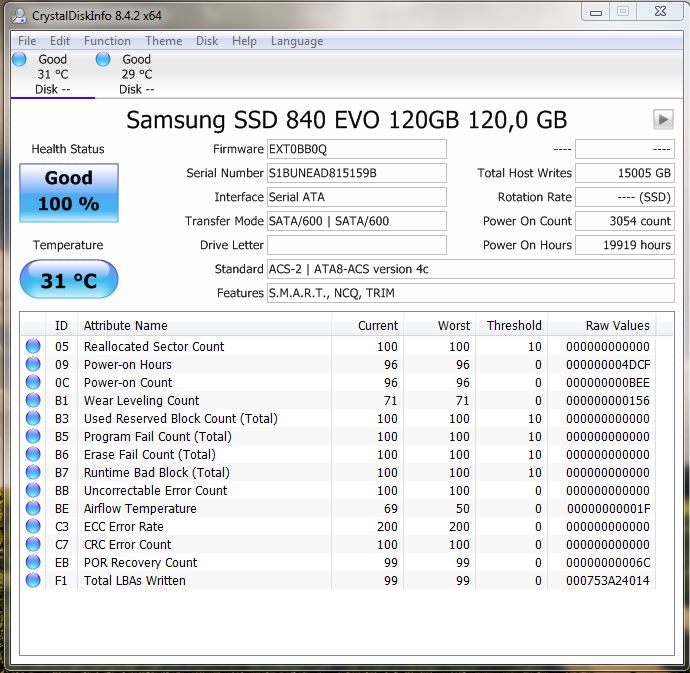Click status orb for CRC Error Count
690x673 pixels.
click(33, 544)
